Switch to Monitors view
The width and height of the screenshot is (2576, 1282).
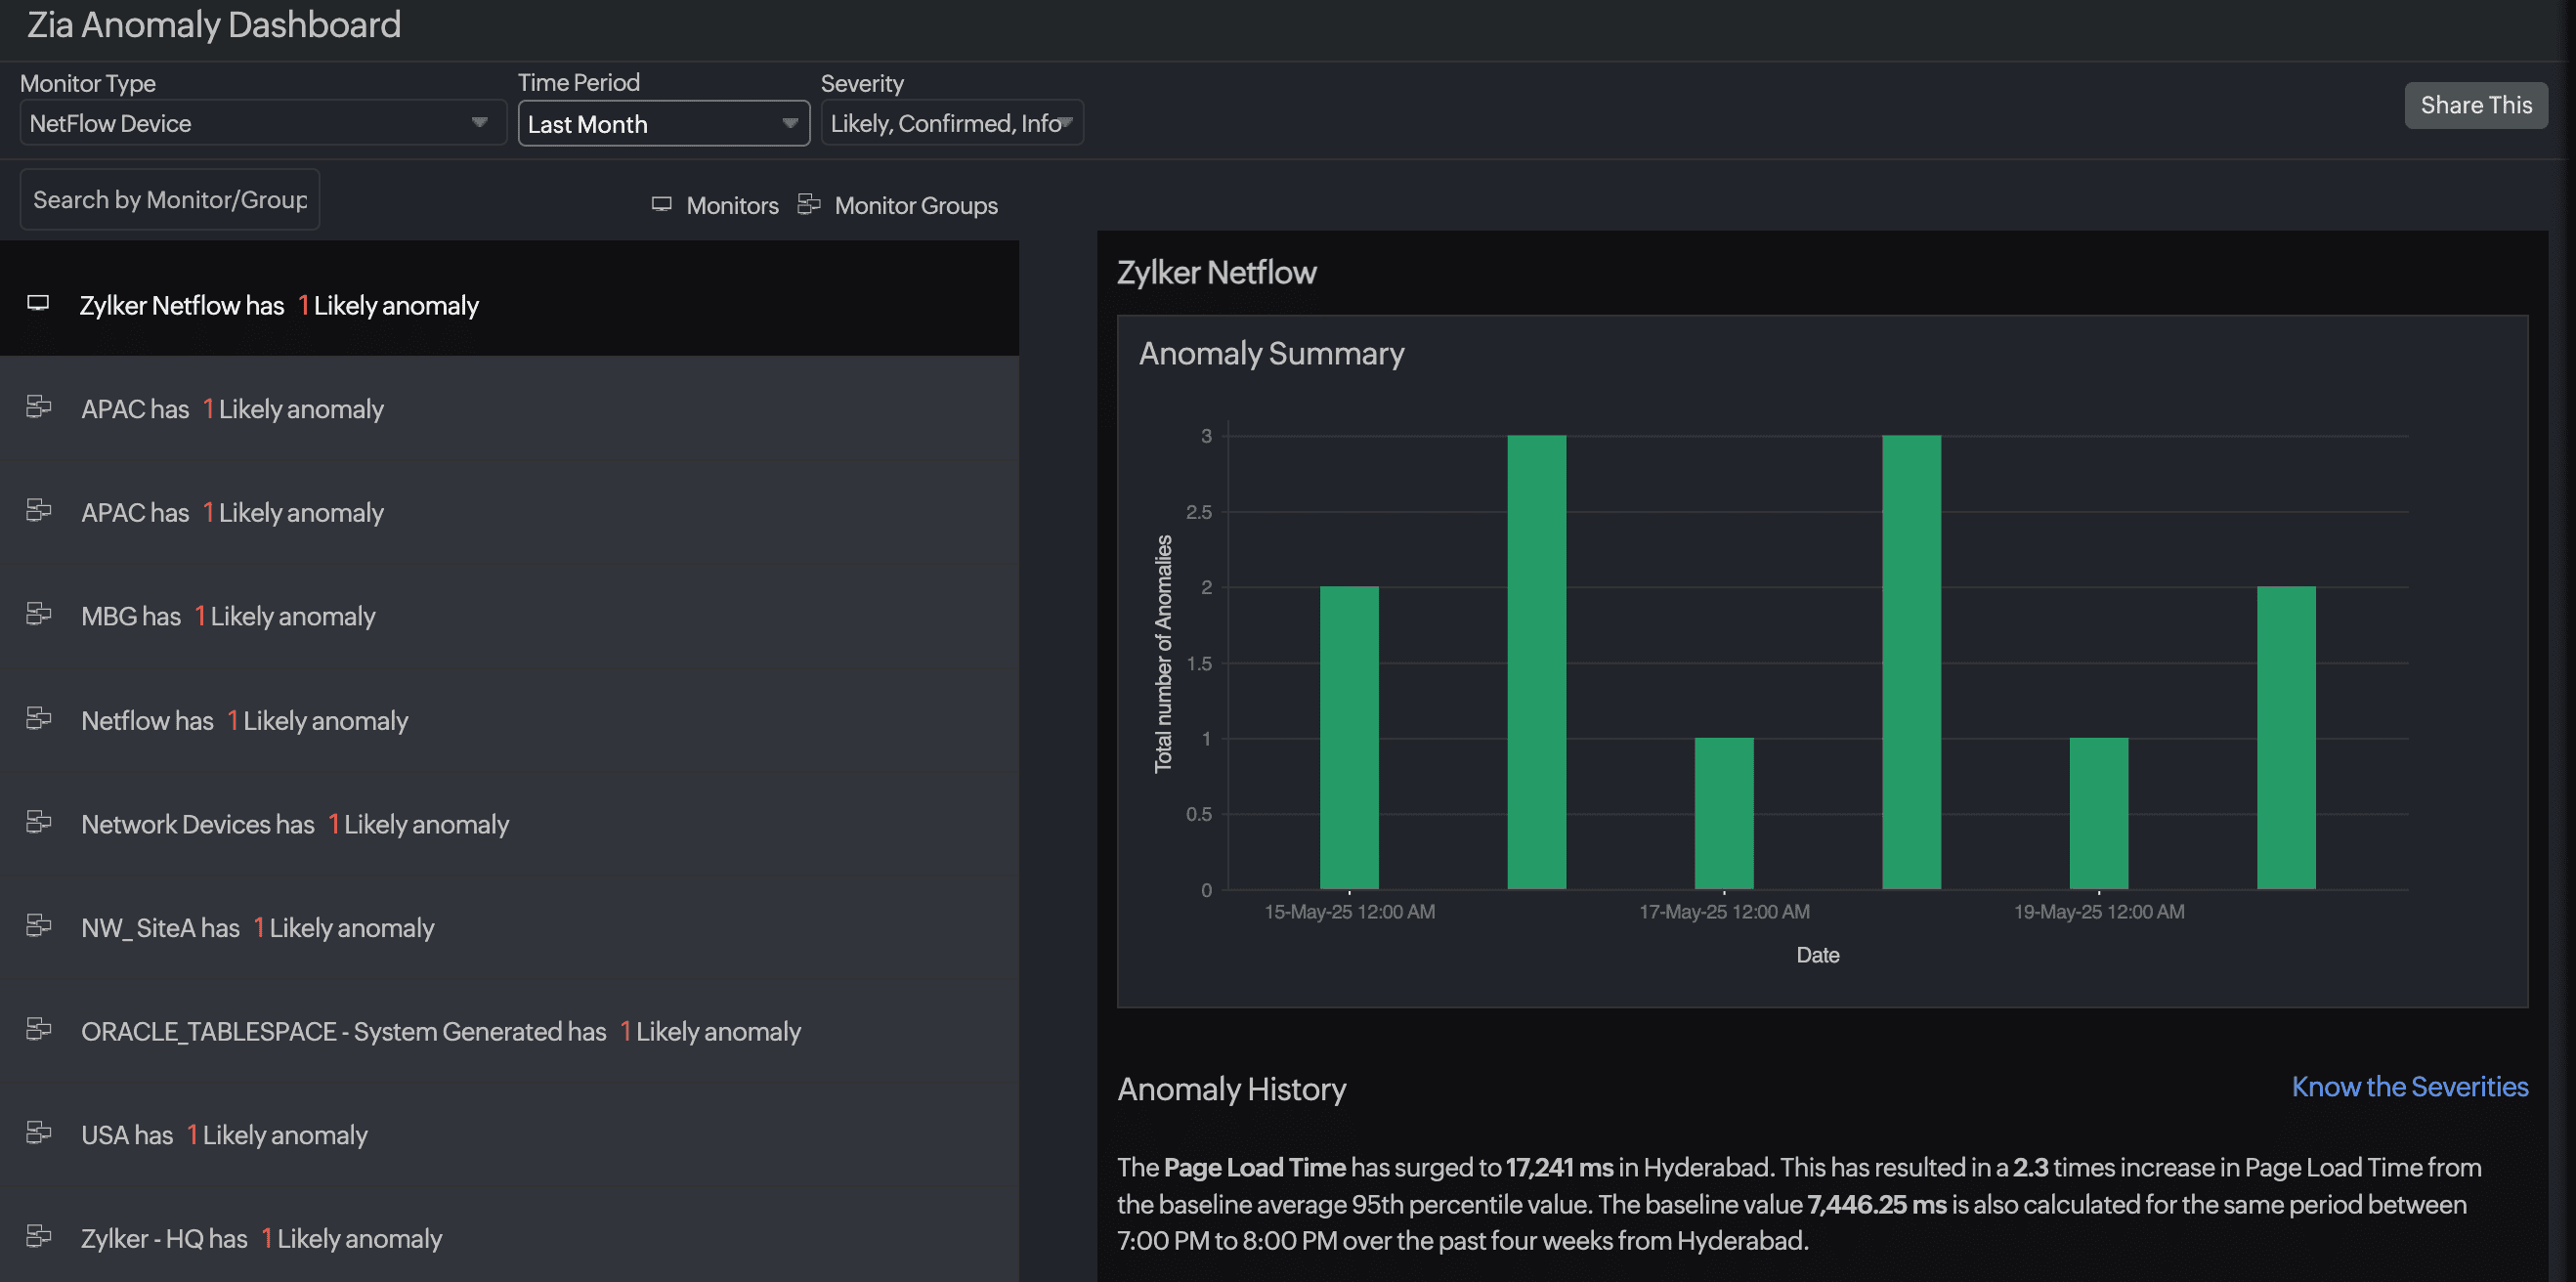pyautogui.click(x=715, y=205)
